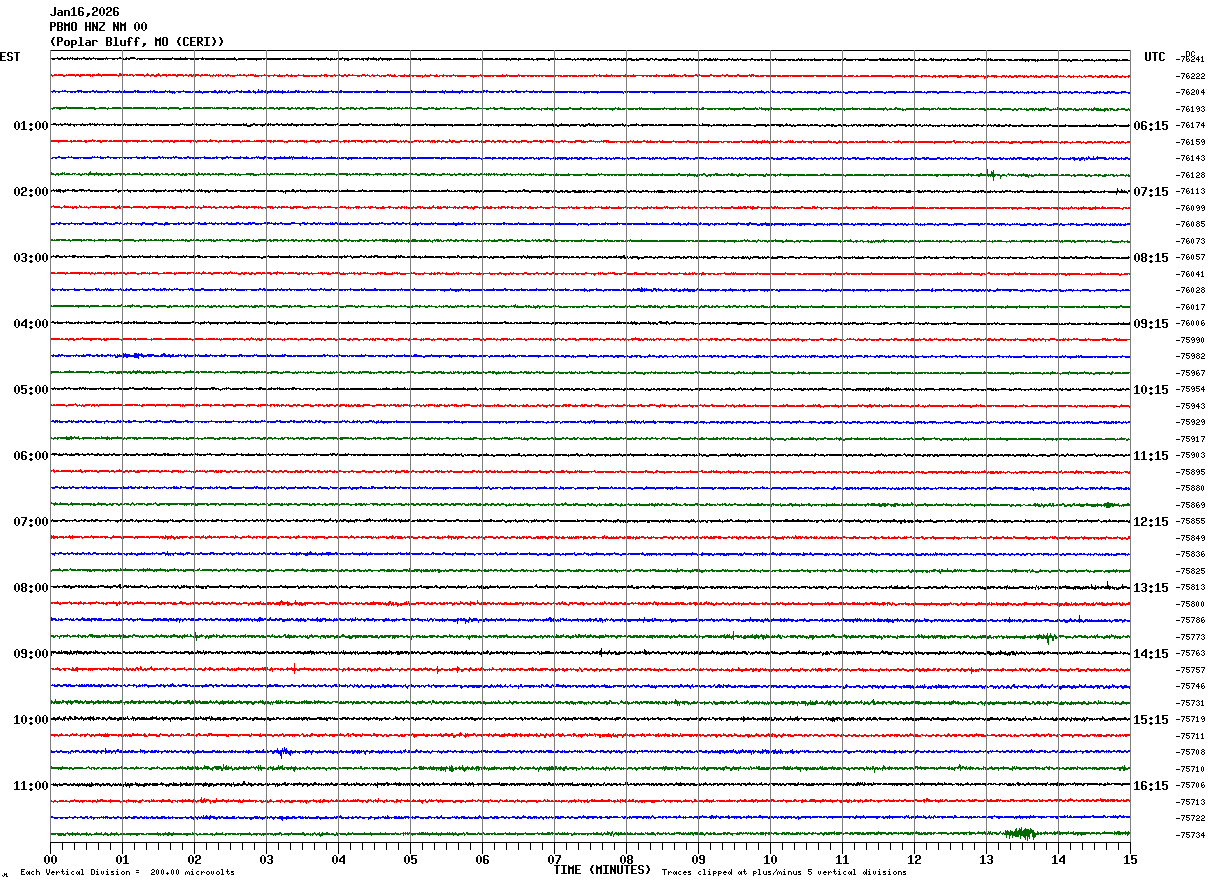This screenshot has height=886, width=1210.
Task: Click the "13" minute tick label
Action: (x=986, y=859)
